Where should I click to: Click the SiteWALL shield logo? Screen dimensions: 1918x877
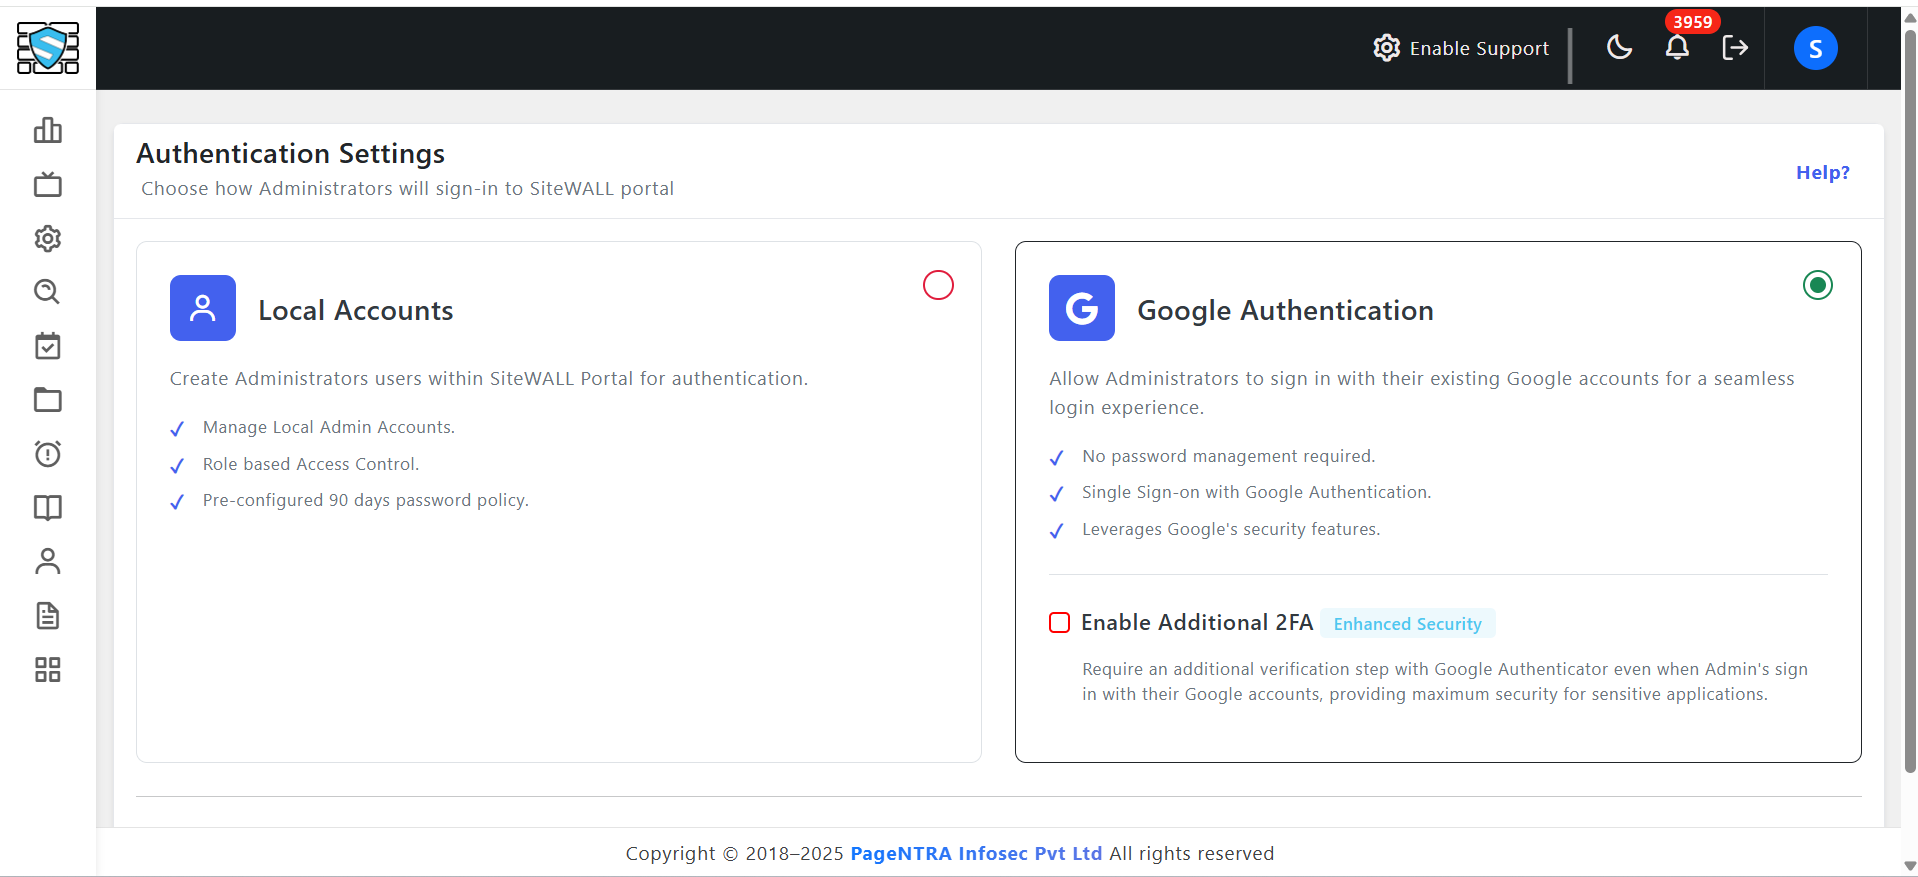(48, 48)
